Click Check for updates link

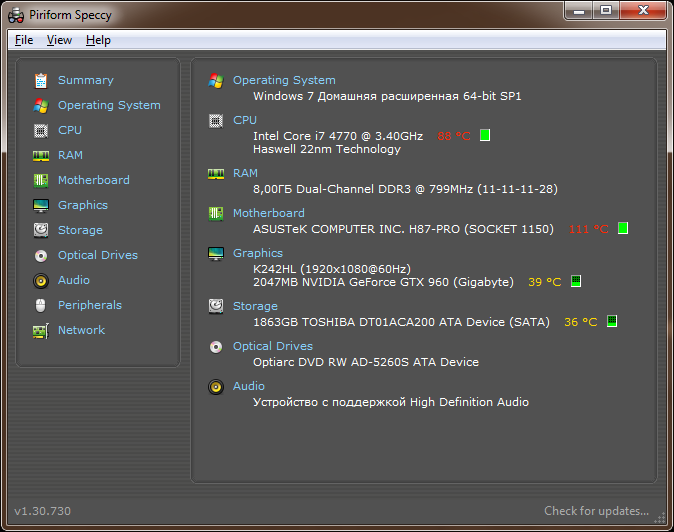pos(597,511)
